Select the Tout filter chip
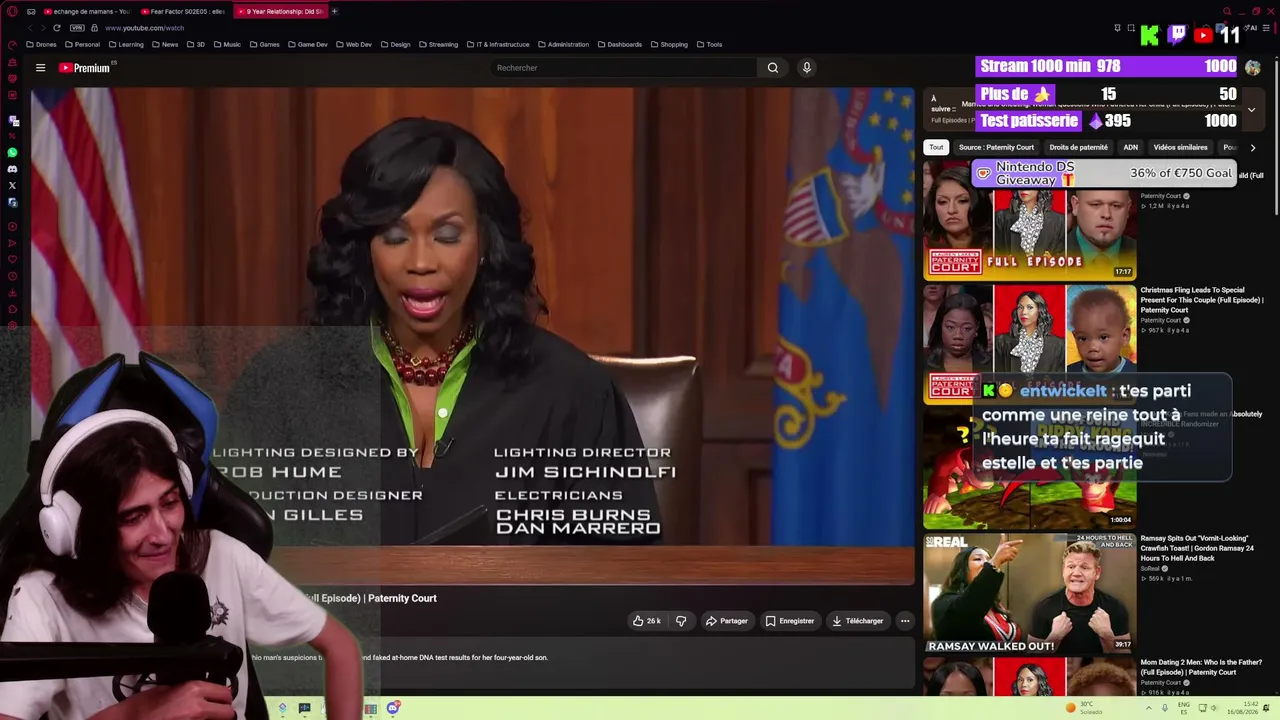 click(936, 147)
